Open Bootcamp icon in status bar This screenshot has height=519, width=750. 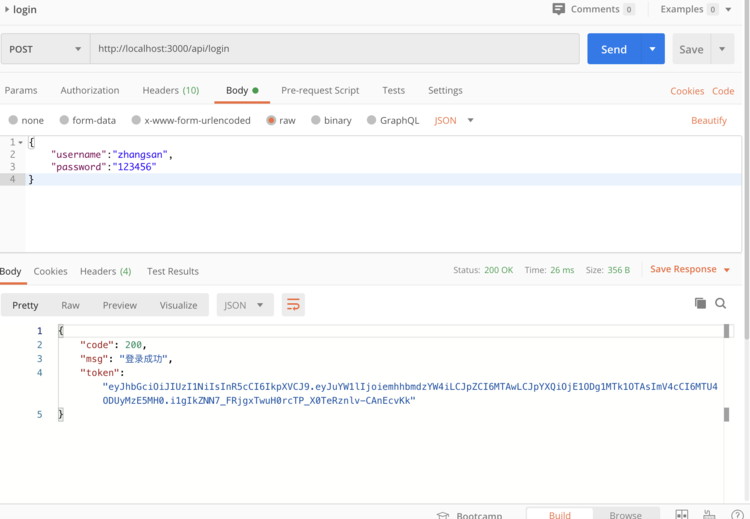pyautogui.click(x=443, y=515)
